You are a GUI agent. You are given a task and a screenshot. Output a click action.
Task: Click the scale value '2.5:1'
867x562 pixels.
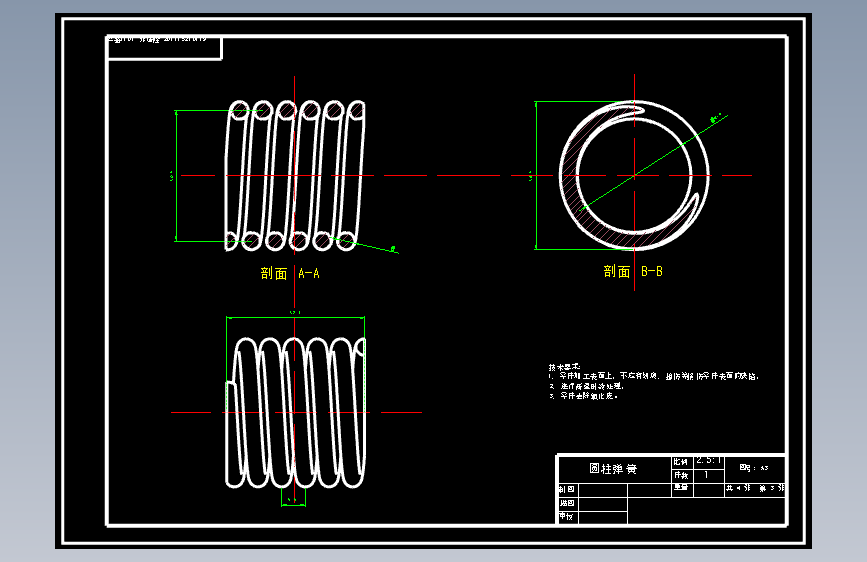(708, 460)
